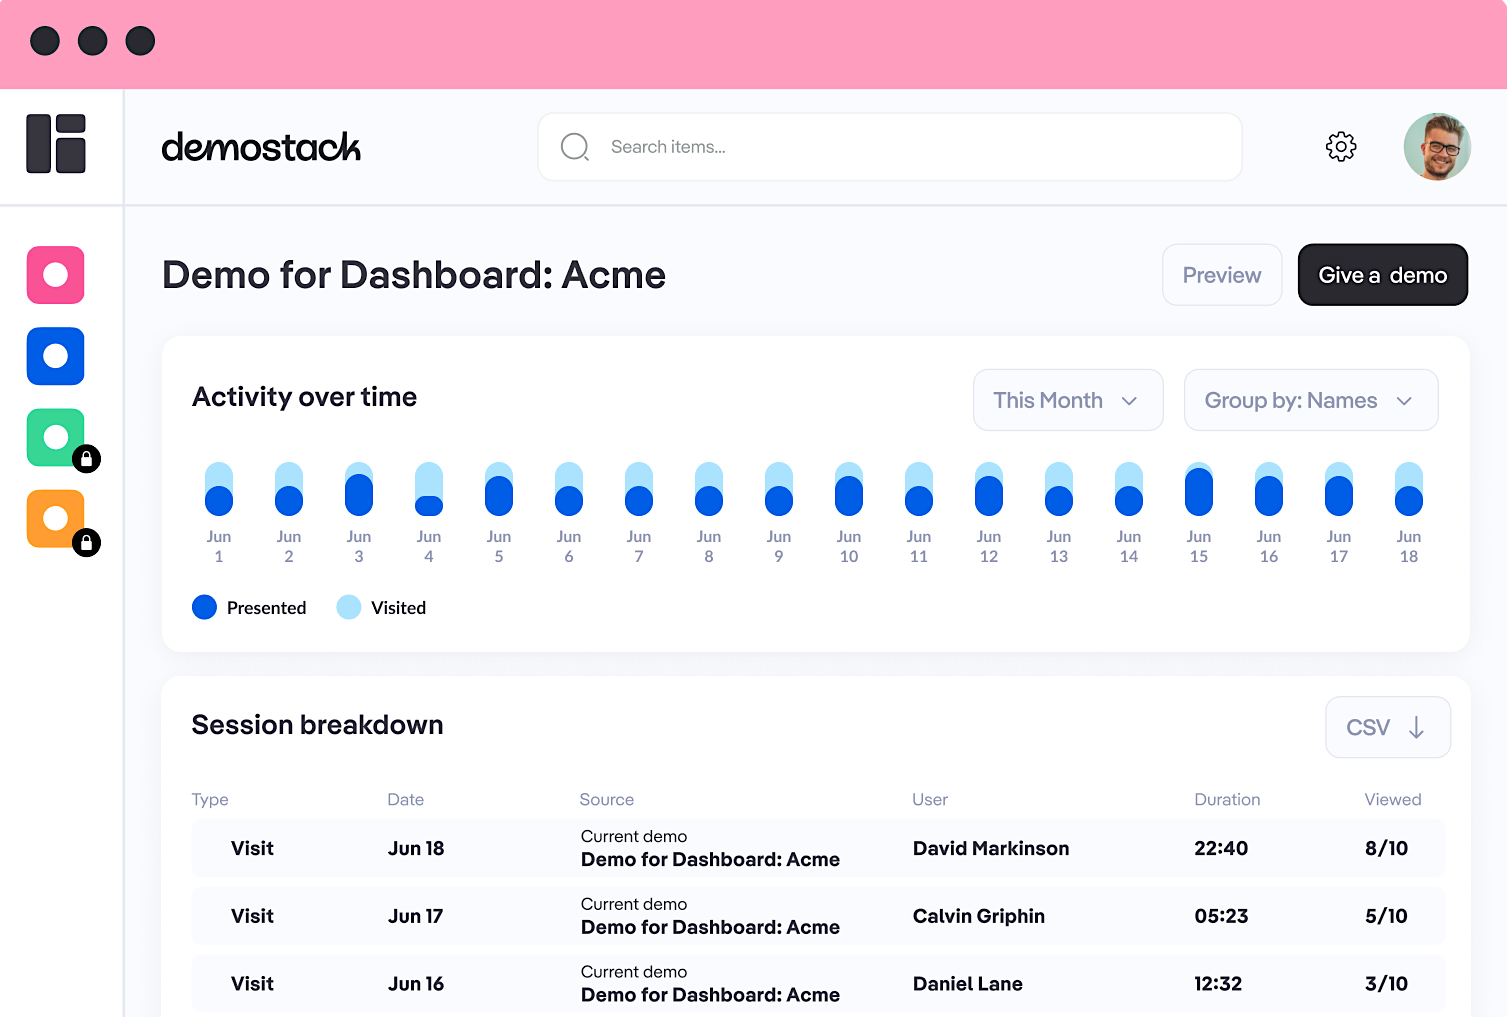
Task: Open David Markinson's session row
Action: click(x=818, y=848)
